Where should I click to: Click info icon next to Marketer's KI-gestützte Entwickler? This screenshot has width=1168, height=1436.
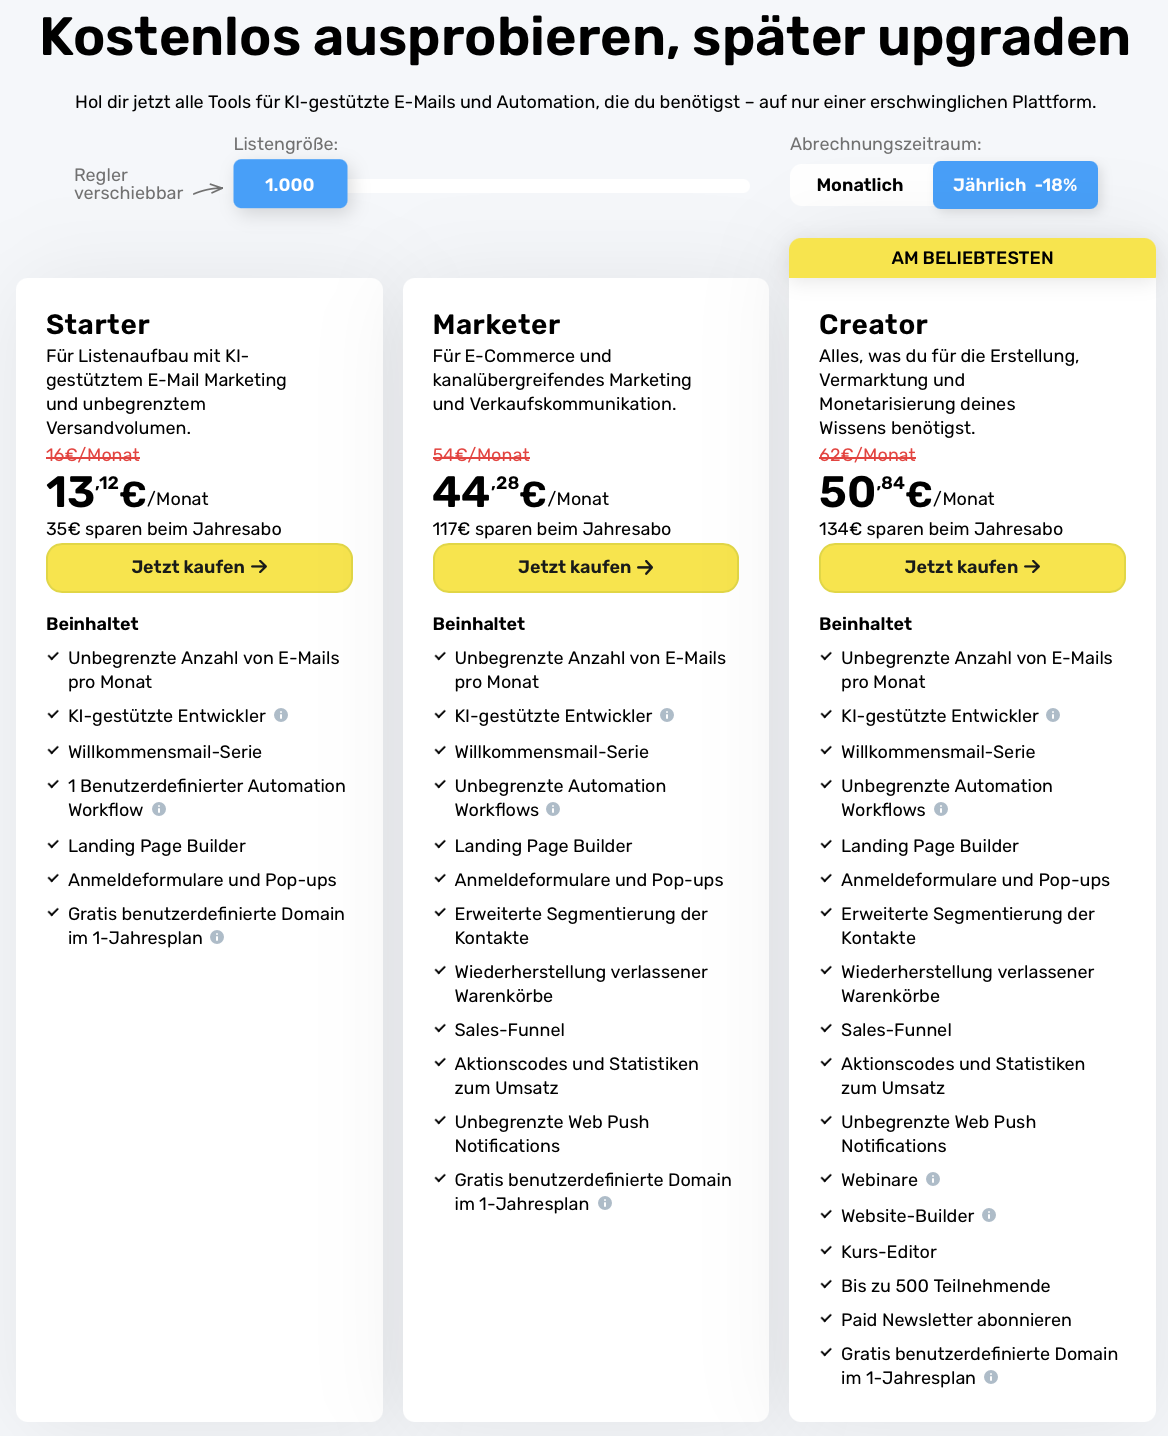(667, 715)
